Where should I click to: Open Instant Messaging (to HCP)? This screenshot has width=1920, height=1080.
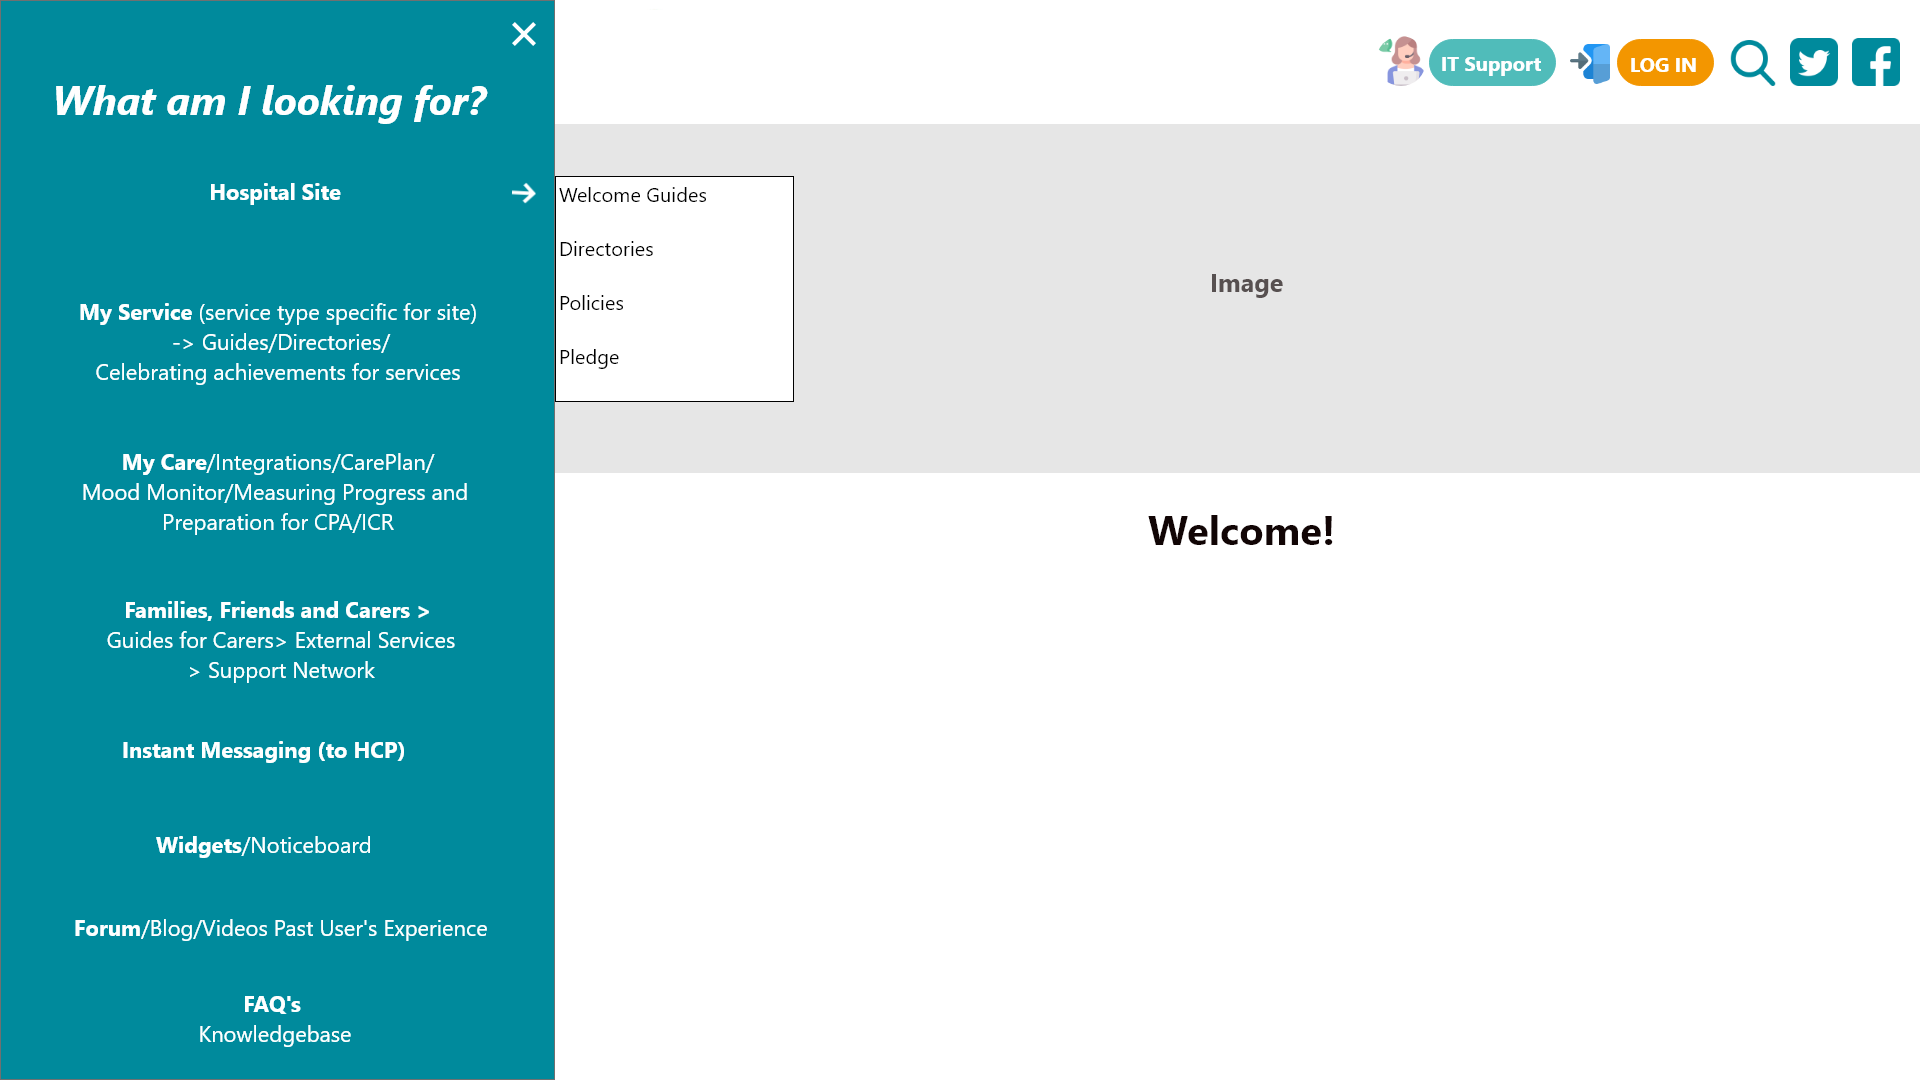coord(263,751)
